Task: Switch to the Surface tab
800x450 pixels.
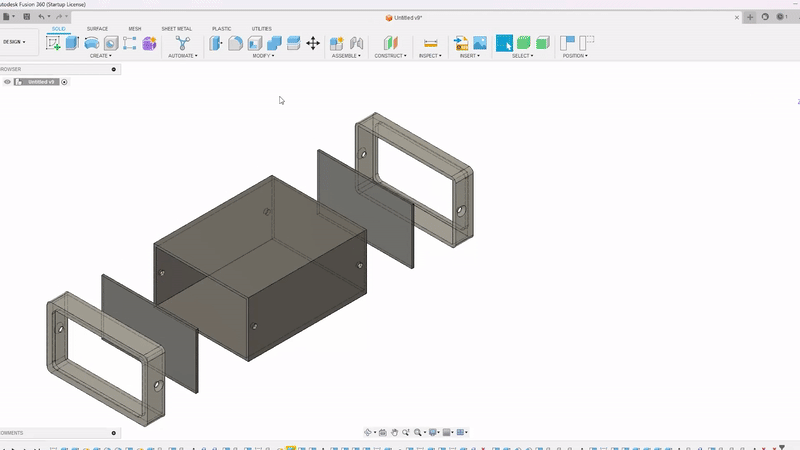Action: pyautogui.click(x=97, y=29)
